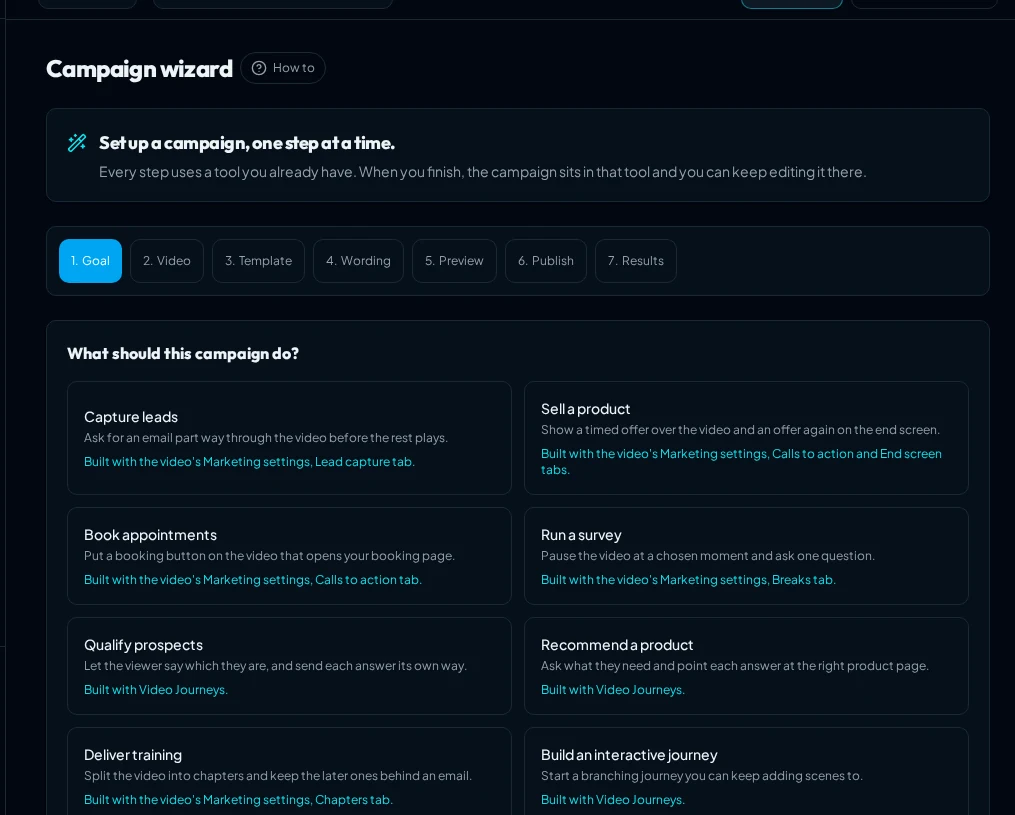Select the 6. Publish step
This screenshot has height=815, width=1015.
(x=546, y=261)
